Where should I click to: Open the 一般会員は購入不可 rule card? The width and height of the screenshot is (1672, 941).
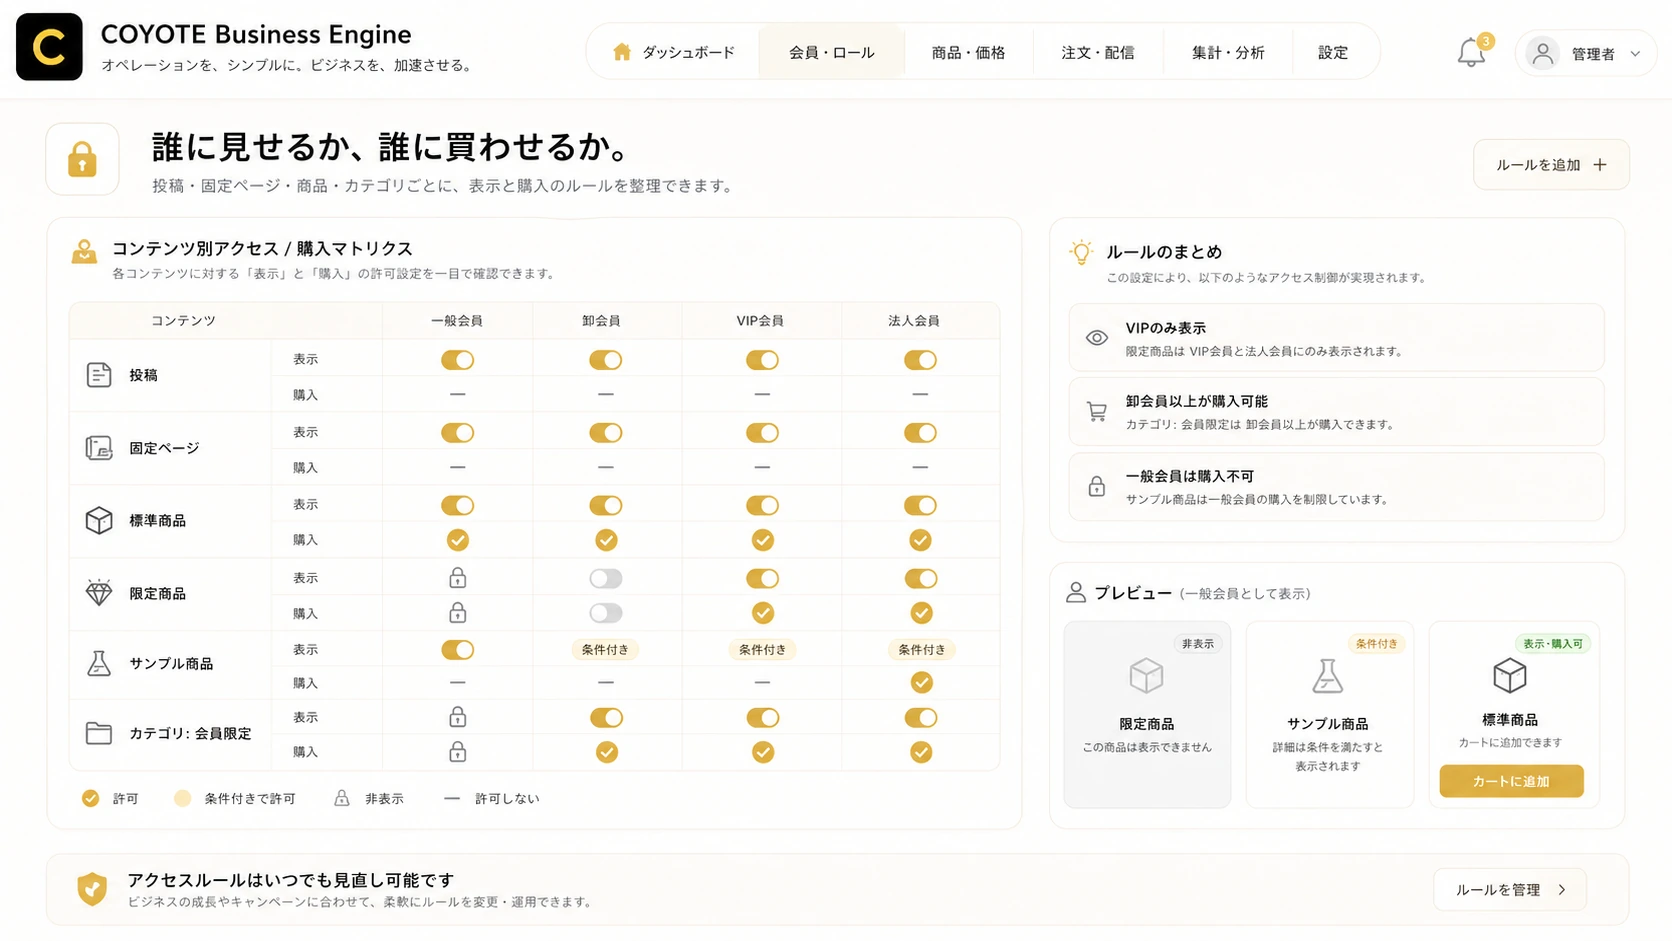pos(1336,487)
